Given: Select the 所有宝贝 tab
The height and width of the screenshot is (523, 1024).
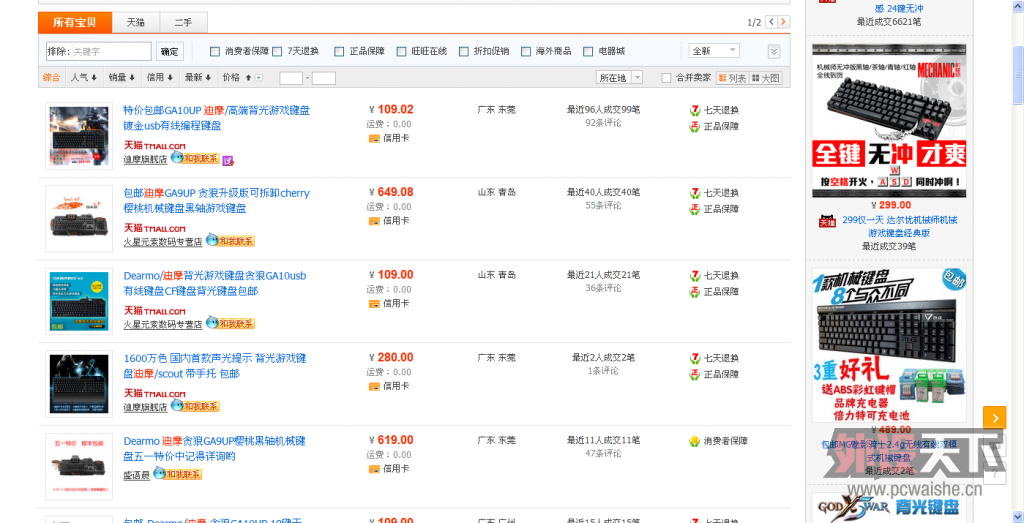Looking at the screenshot, I should point(74,22).
